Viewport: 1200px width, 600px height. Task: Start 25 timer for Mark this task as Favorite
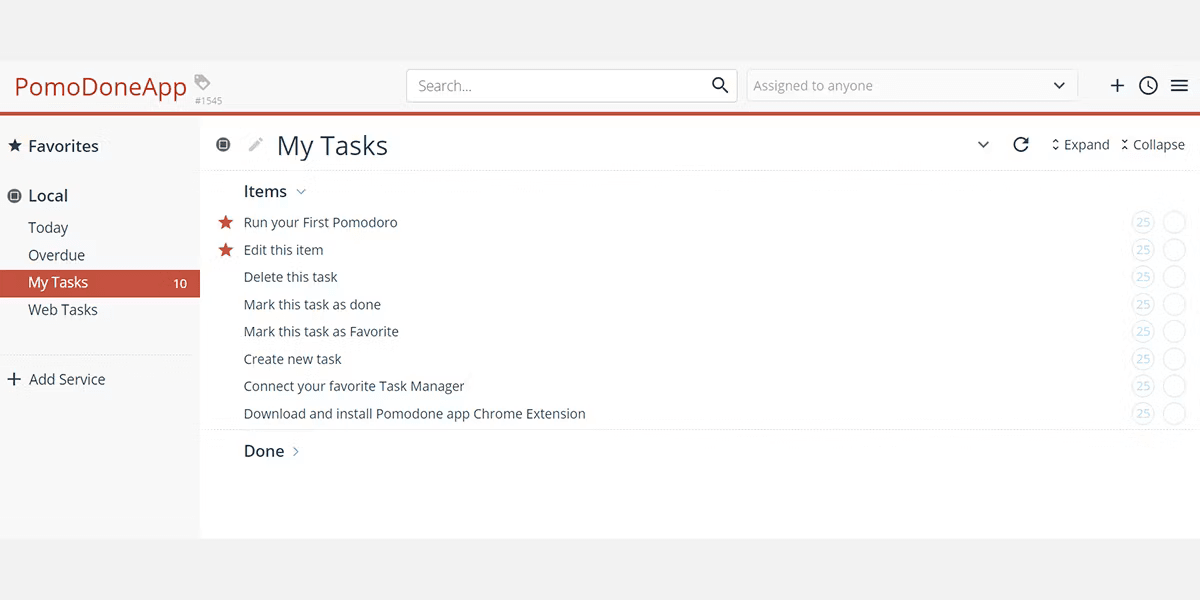[1143, 332]
